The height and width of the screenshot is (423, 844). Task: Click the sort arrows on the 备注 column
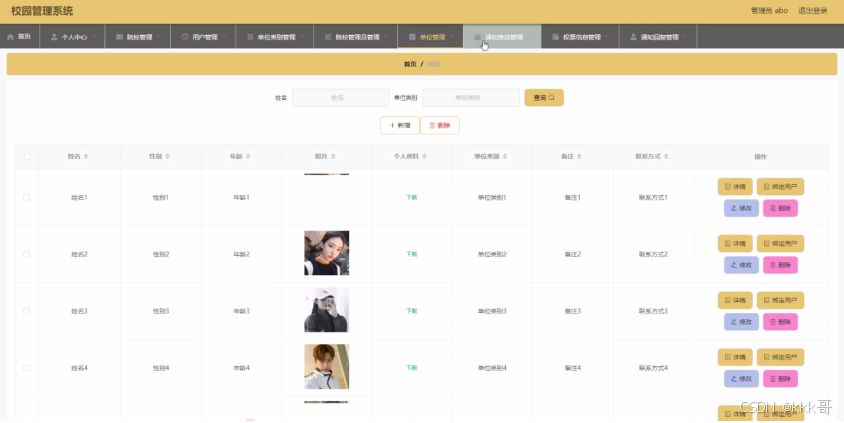(x=579, y=157)
